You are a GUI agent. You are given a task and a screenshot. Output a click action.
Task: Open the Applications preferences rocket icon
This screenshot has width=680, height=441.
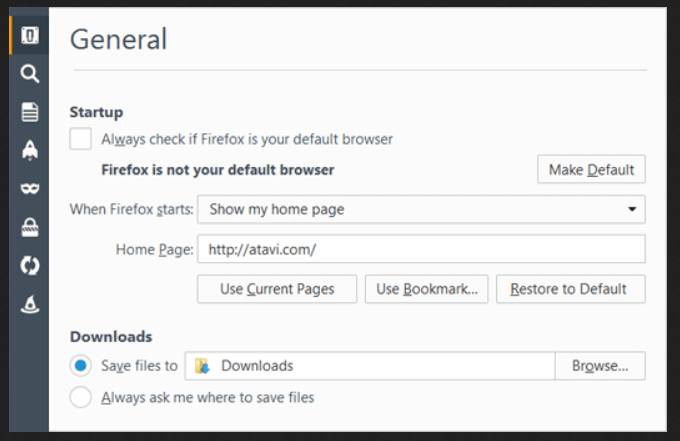[30, 150]
